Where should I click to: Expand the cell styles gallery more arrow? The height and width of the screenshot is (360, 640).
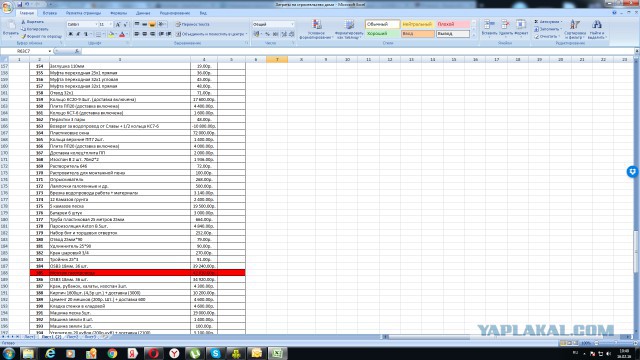tap(473, 36)
